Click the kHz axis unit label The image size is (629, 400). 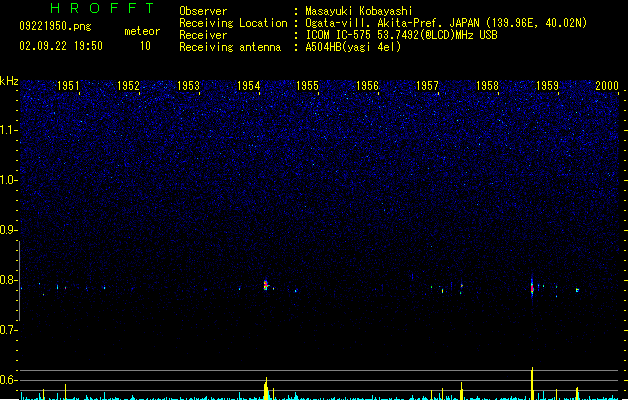click(x=9, y=81)
